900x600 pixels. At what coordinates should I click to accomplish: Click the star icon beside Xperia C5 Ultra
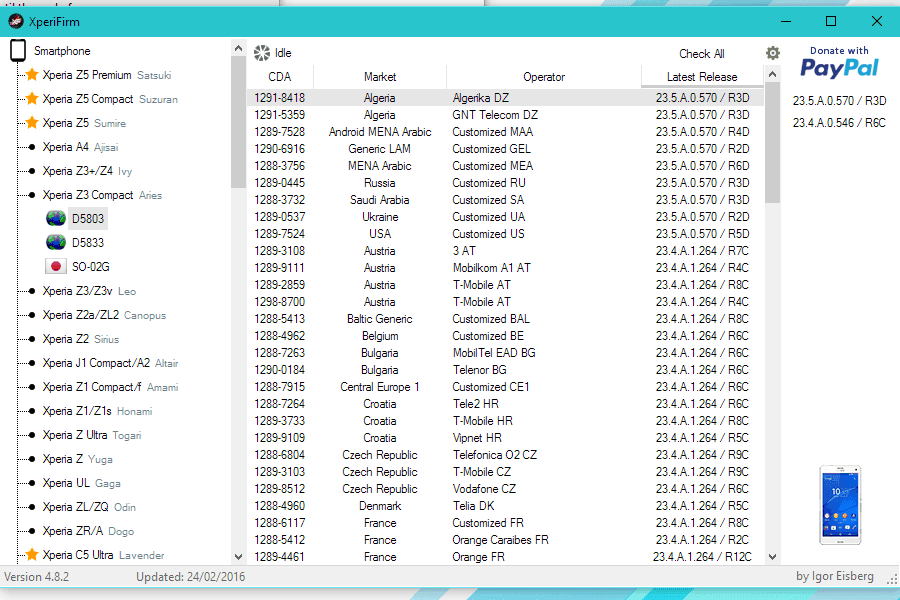coord(32,555)
